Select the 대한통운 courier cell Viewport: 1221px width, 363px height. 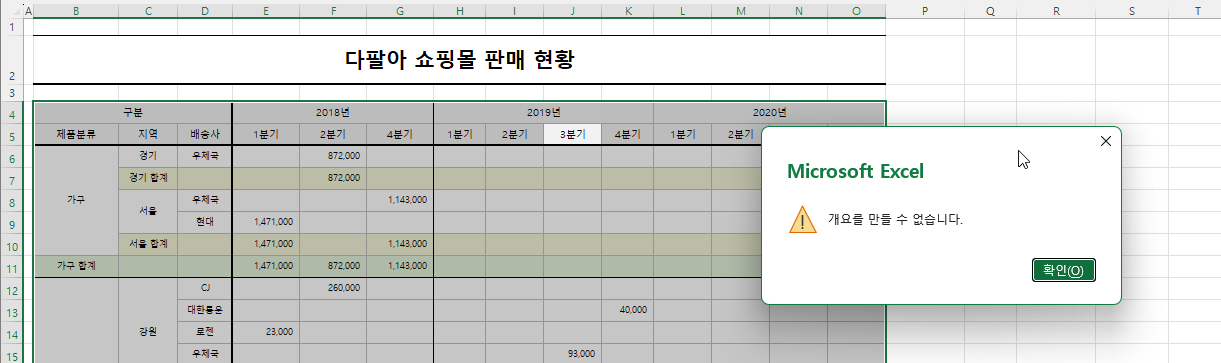click(205, 310)
